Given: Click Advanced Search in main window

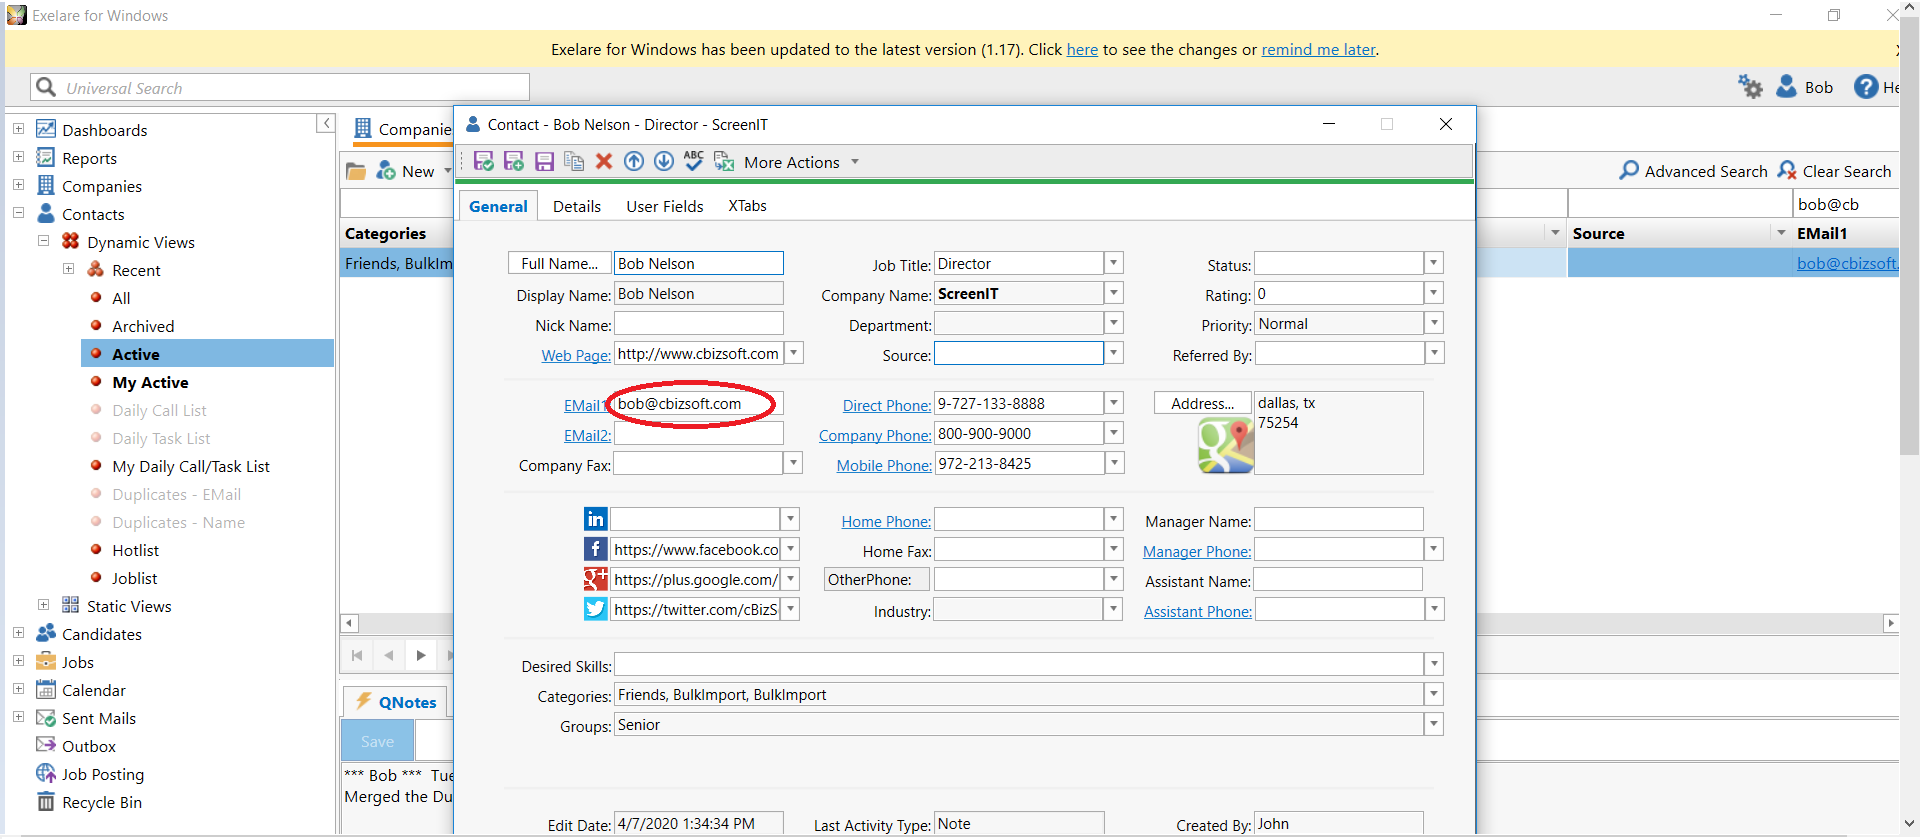Looking at the screenshot, I should tap(1694, 171).
